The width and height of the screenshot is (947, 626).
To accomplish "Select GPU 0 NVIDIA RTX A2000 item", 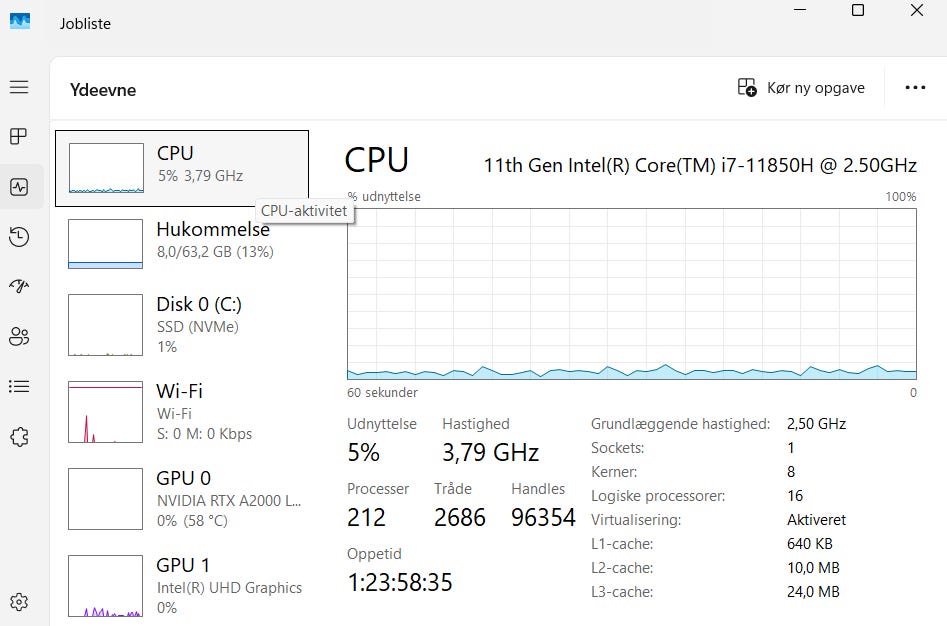I will pos(182,499).
